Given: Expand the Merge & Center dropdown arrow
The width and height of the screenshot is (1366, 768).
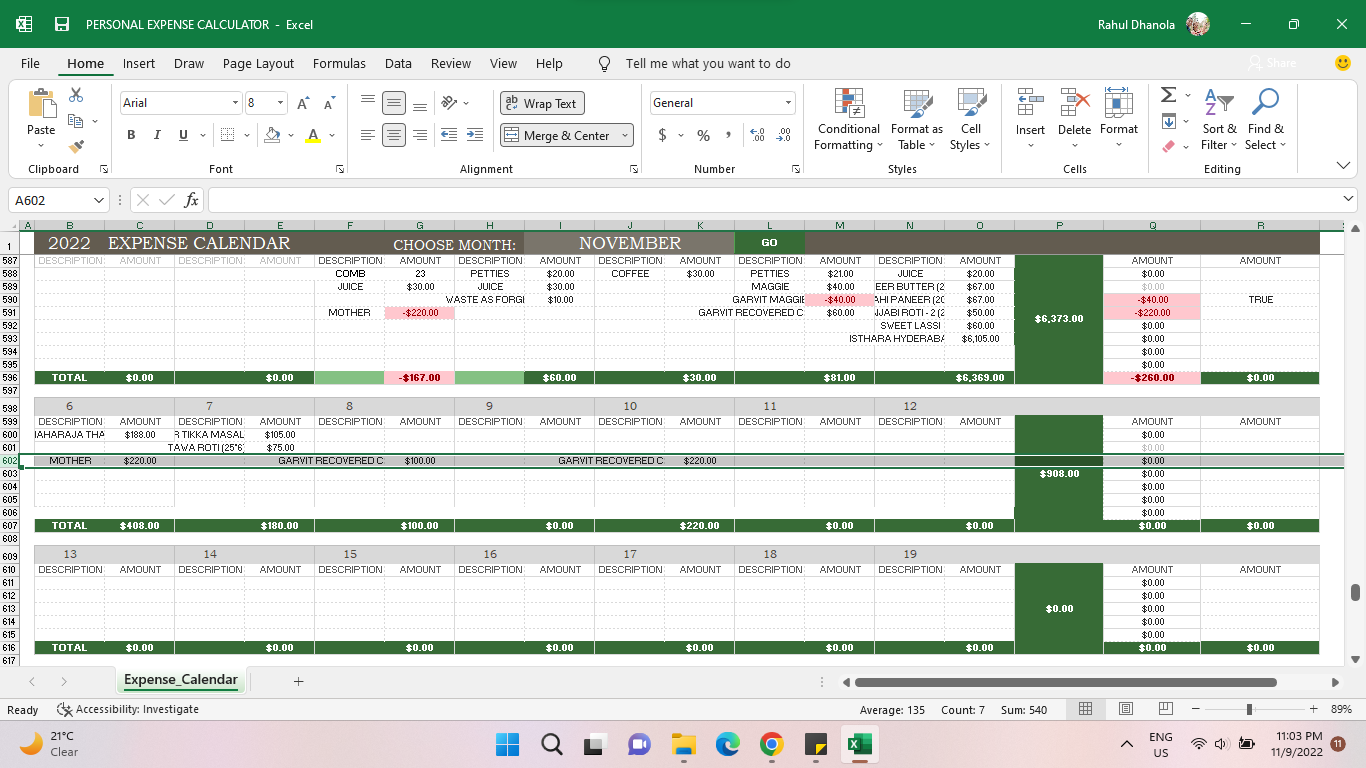Looking at the screenshot, I should tap(625, 135).
